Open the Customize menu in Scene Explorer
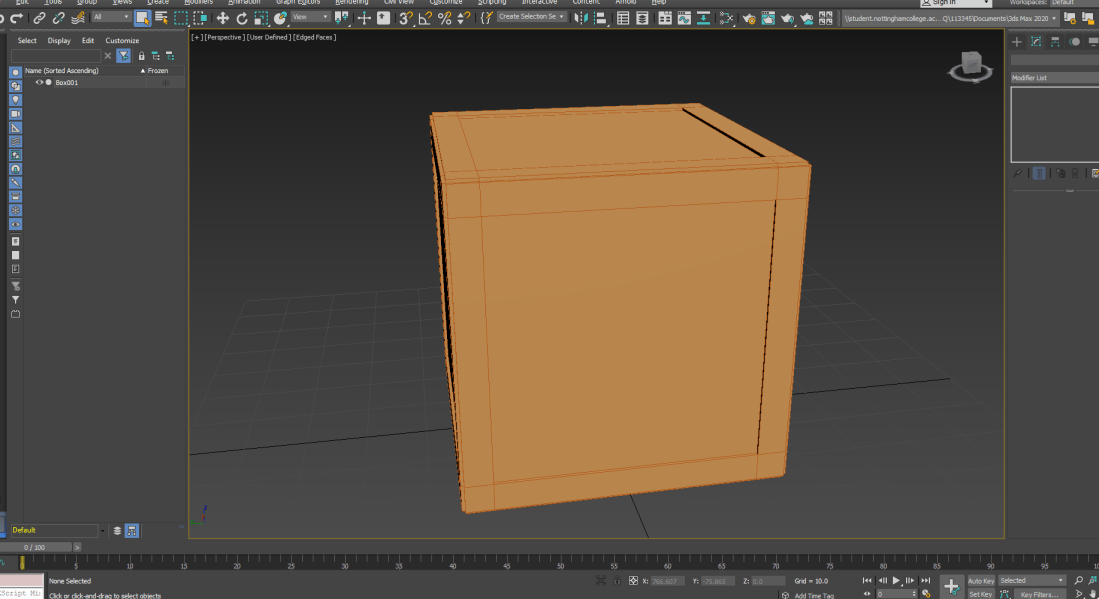The width and height of the screenshot is (1099, 599). tap(122, 41)
